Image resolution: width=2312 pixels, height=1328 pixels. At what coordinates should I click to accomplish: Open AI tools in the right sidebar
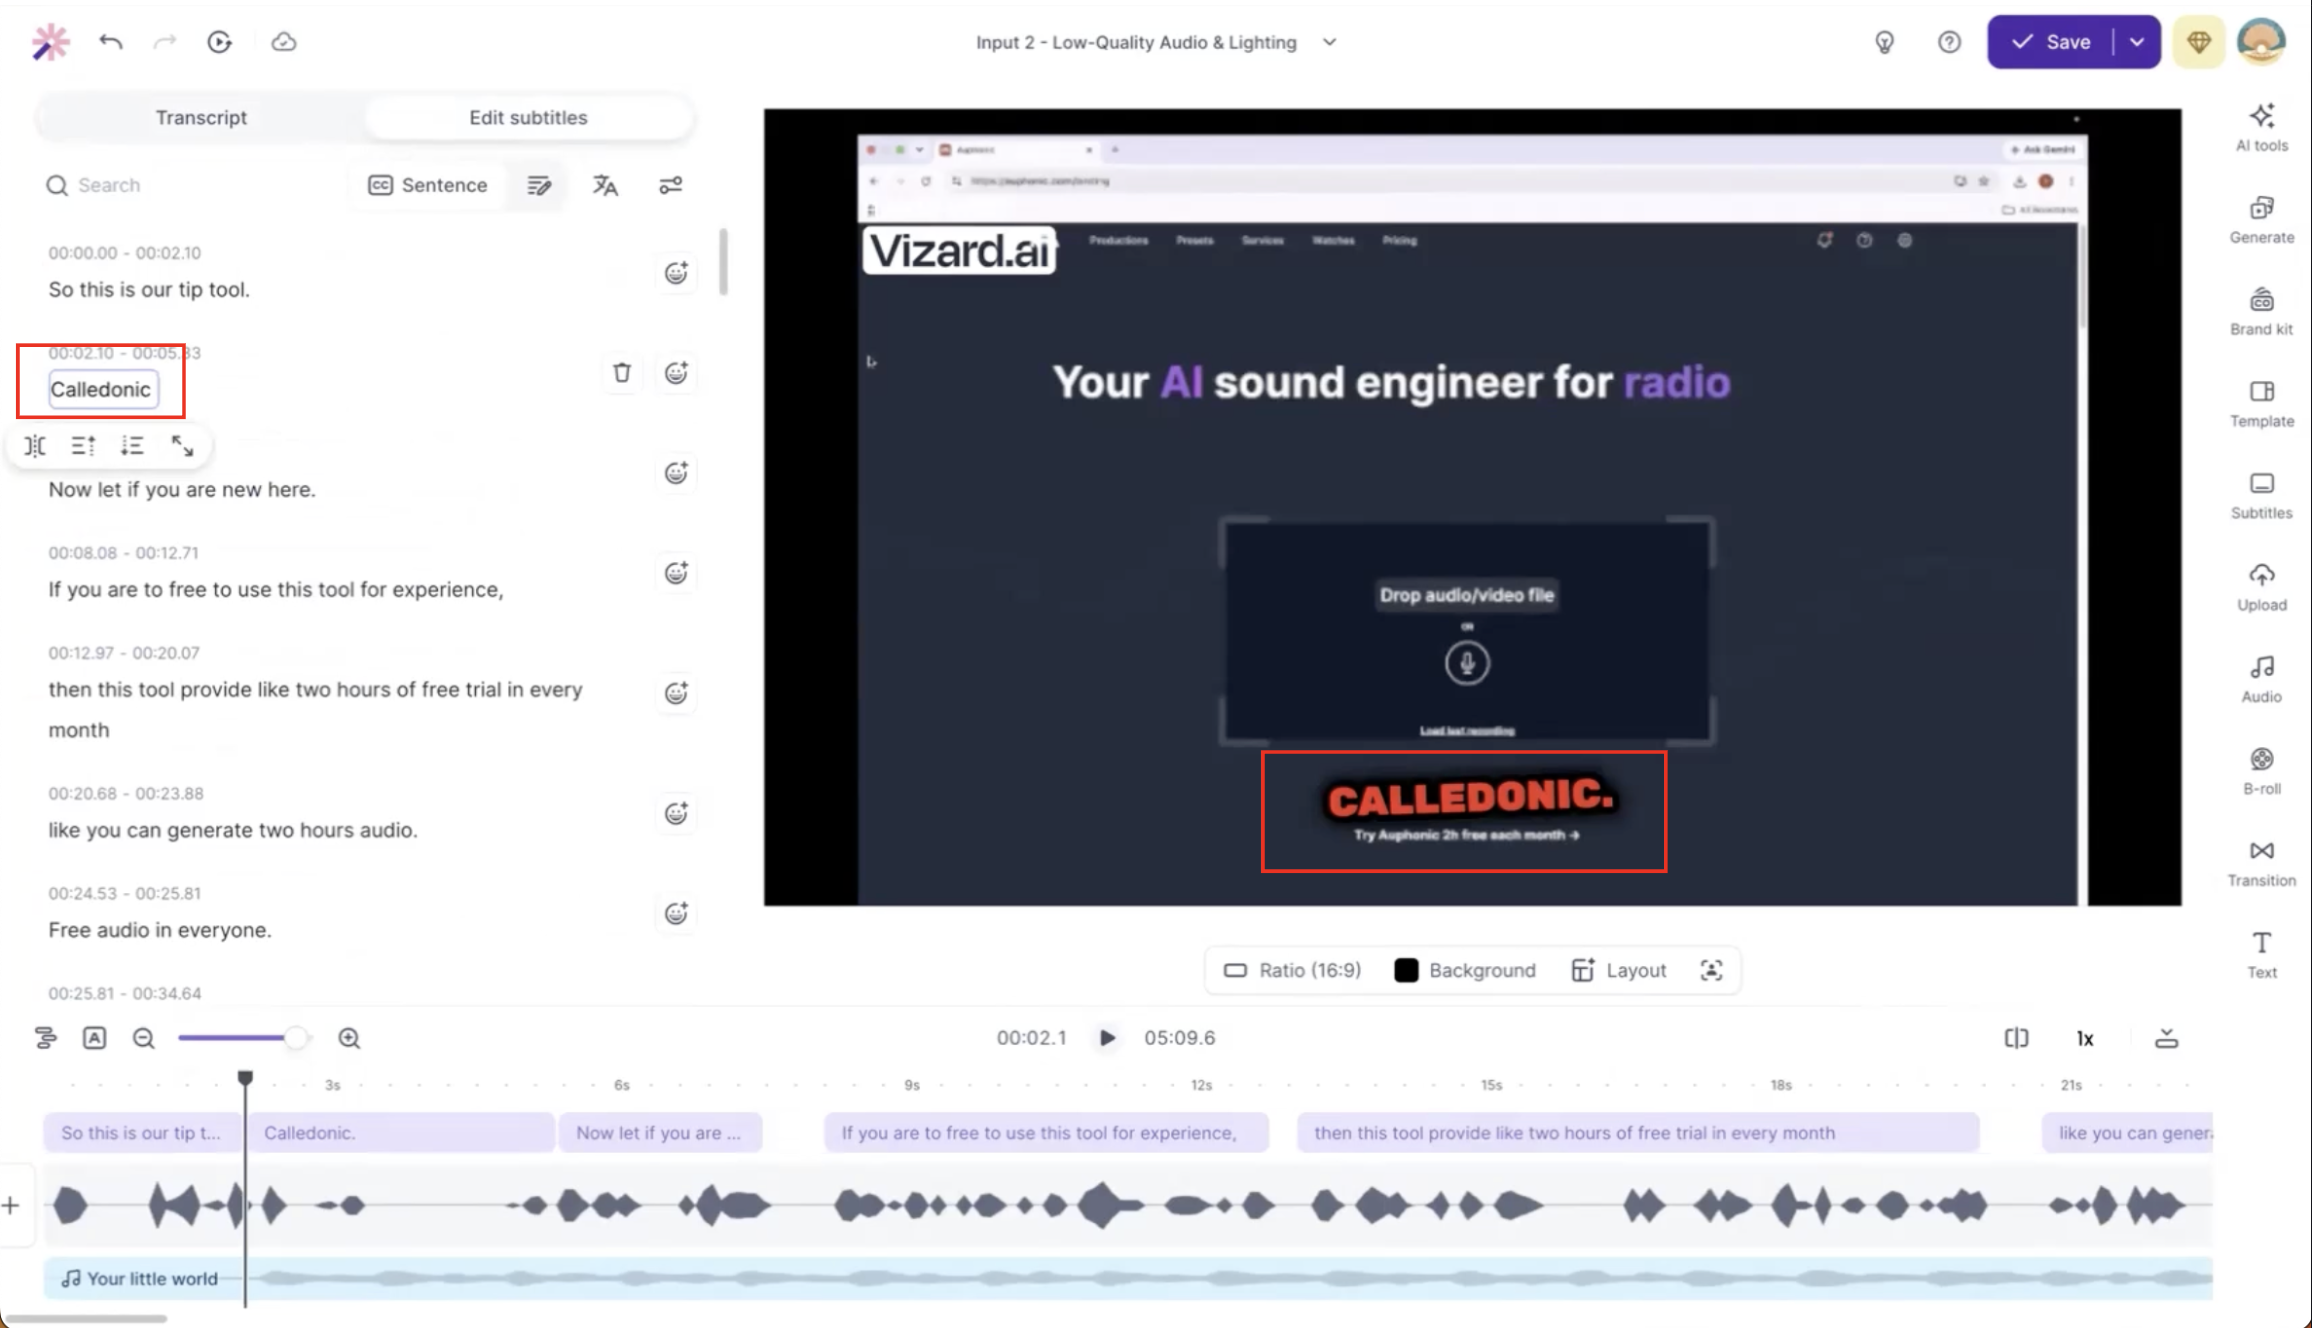coord(2261,128)
